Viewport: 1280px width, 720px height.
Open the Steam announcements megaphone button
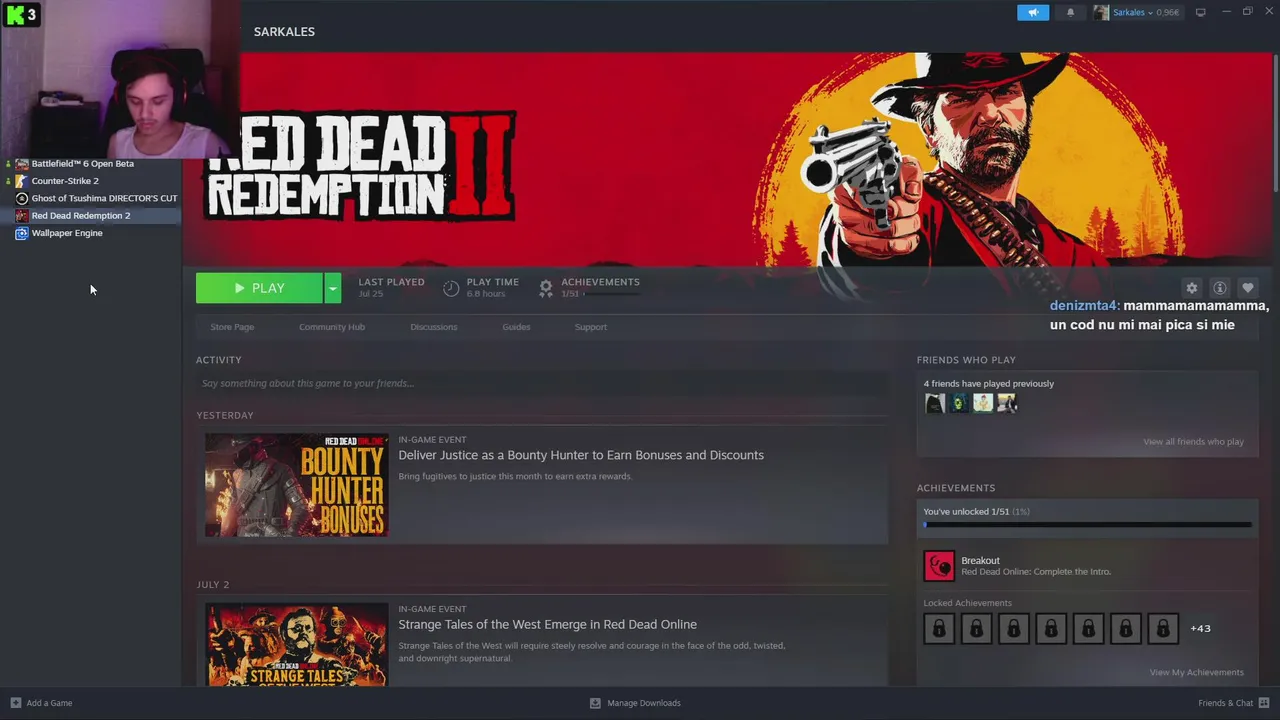(x=1033, y=12)
